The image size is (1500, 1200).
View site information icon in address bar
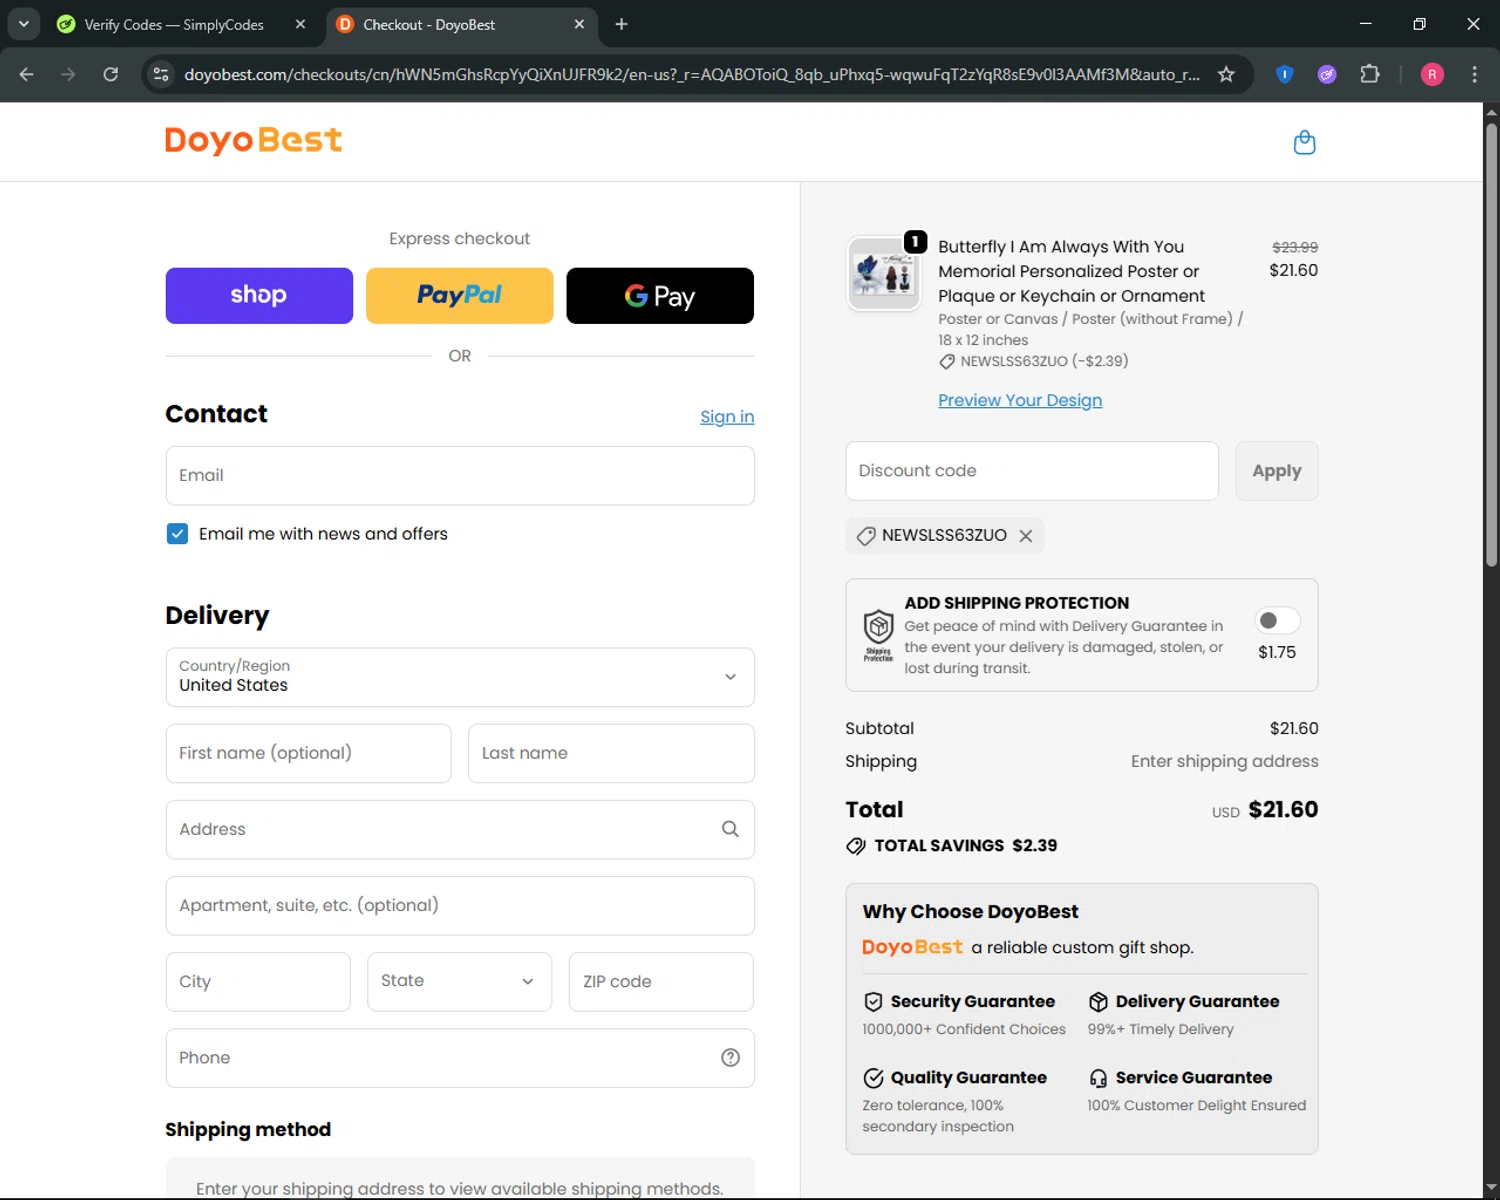[161, 74]
